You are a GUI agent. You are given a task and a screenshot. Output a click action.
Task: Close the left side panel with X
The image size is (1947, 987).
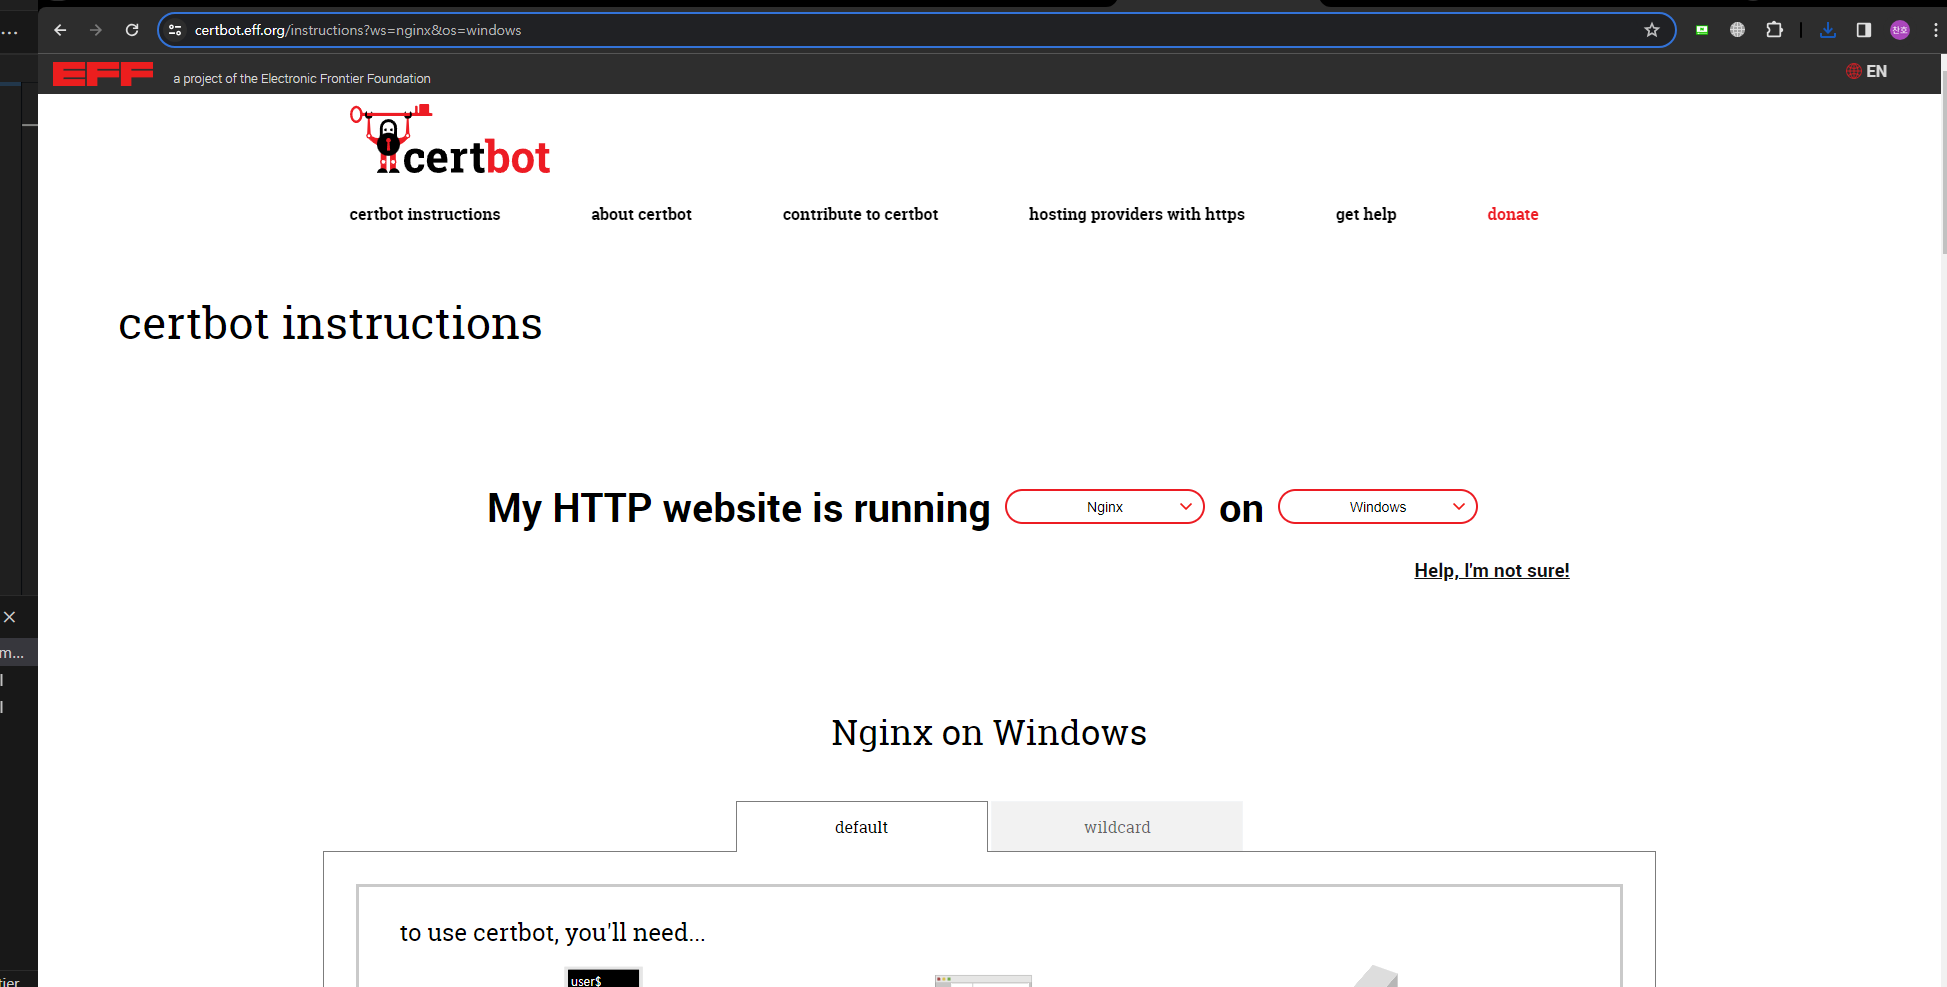(x=10, y=617)
